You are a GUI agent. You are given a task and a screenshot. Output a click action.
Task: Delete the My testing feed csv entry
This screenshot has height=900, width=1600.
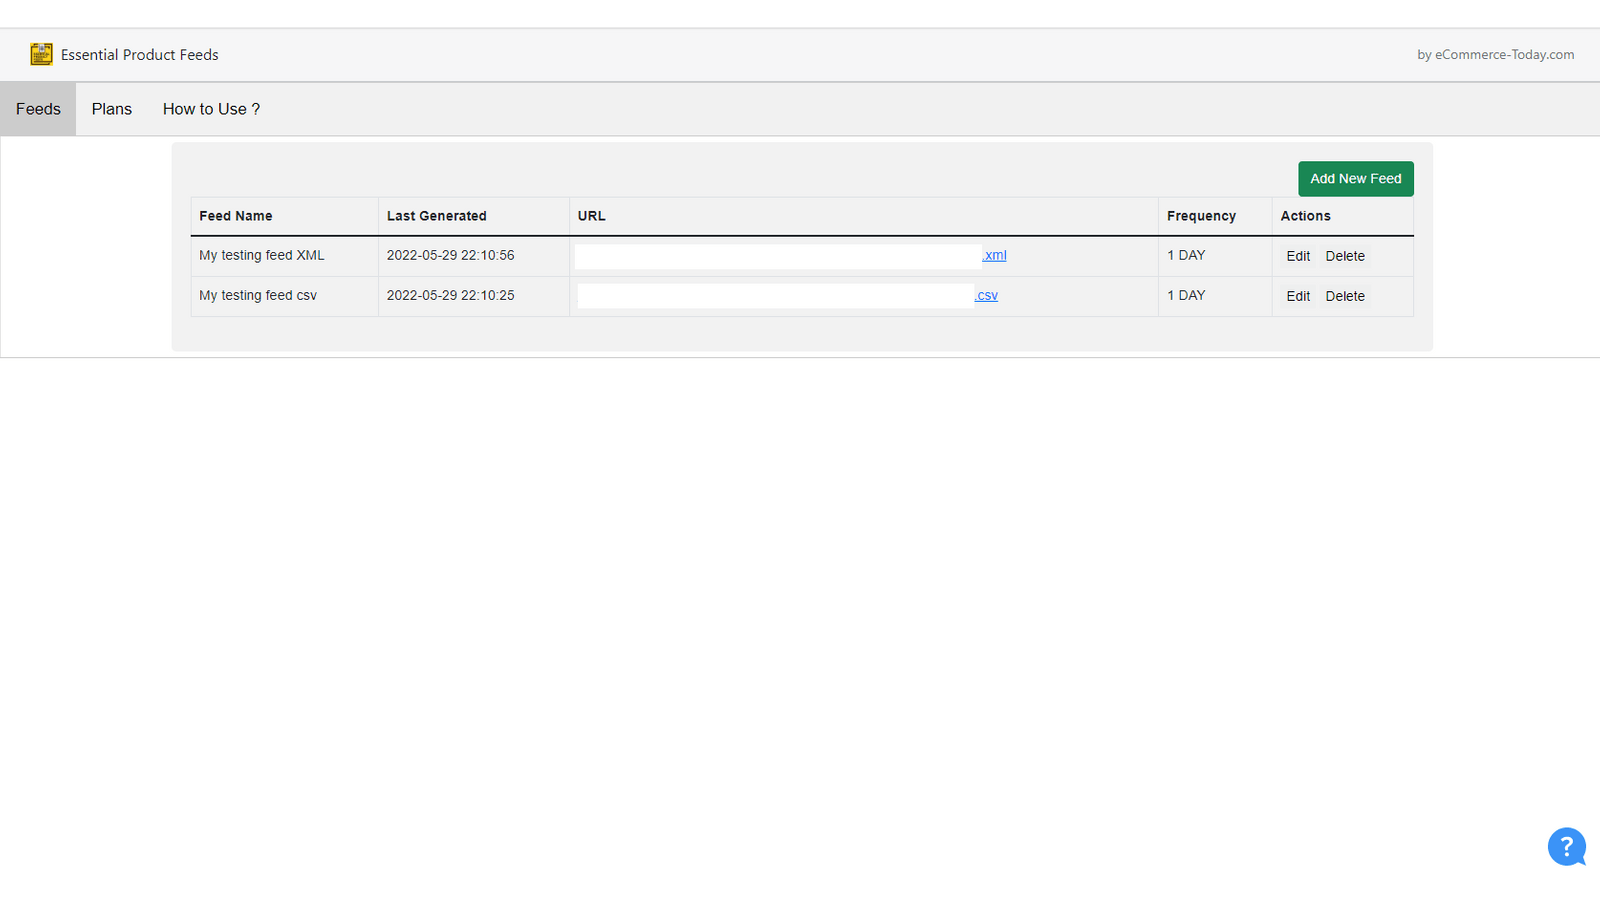click(x=1344, y=296)
